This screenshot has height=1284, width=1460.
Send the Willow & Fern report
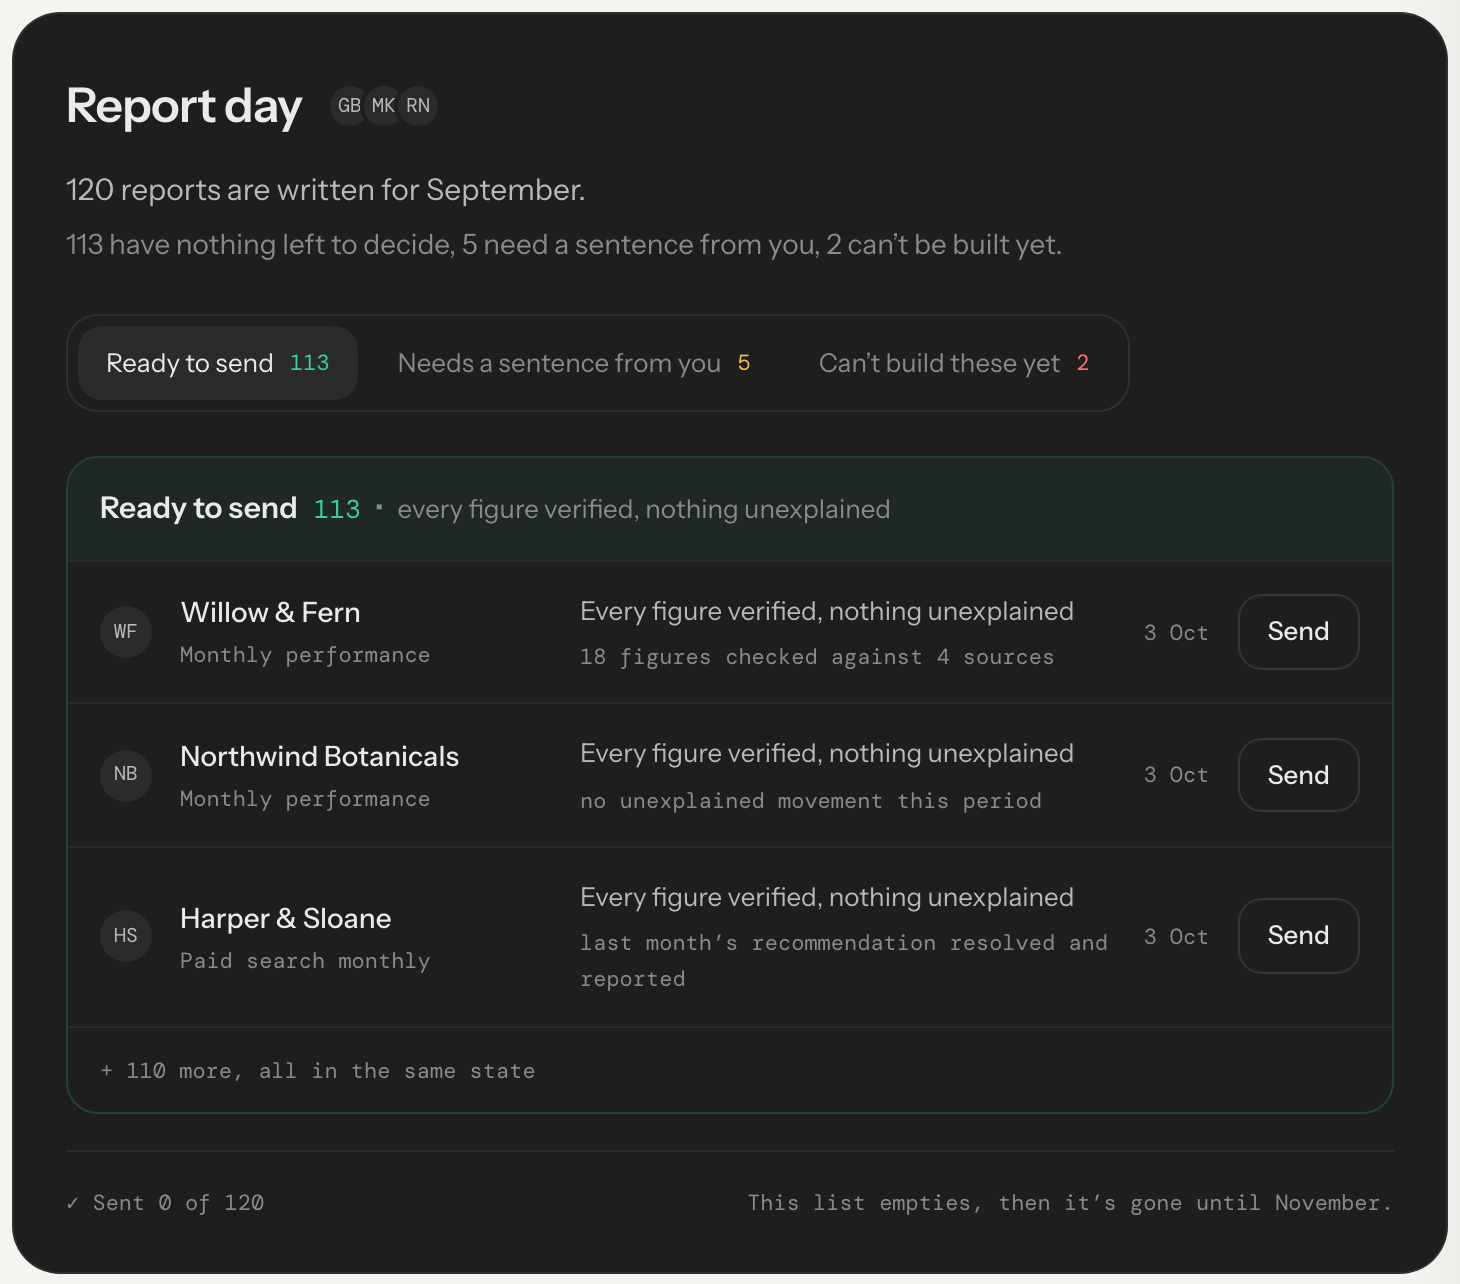[x=1298, y=632]
